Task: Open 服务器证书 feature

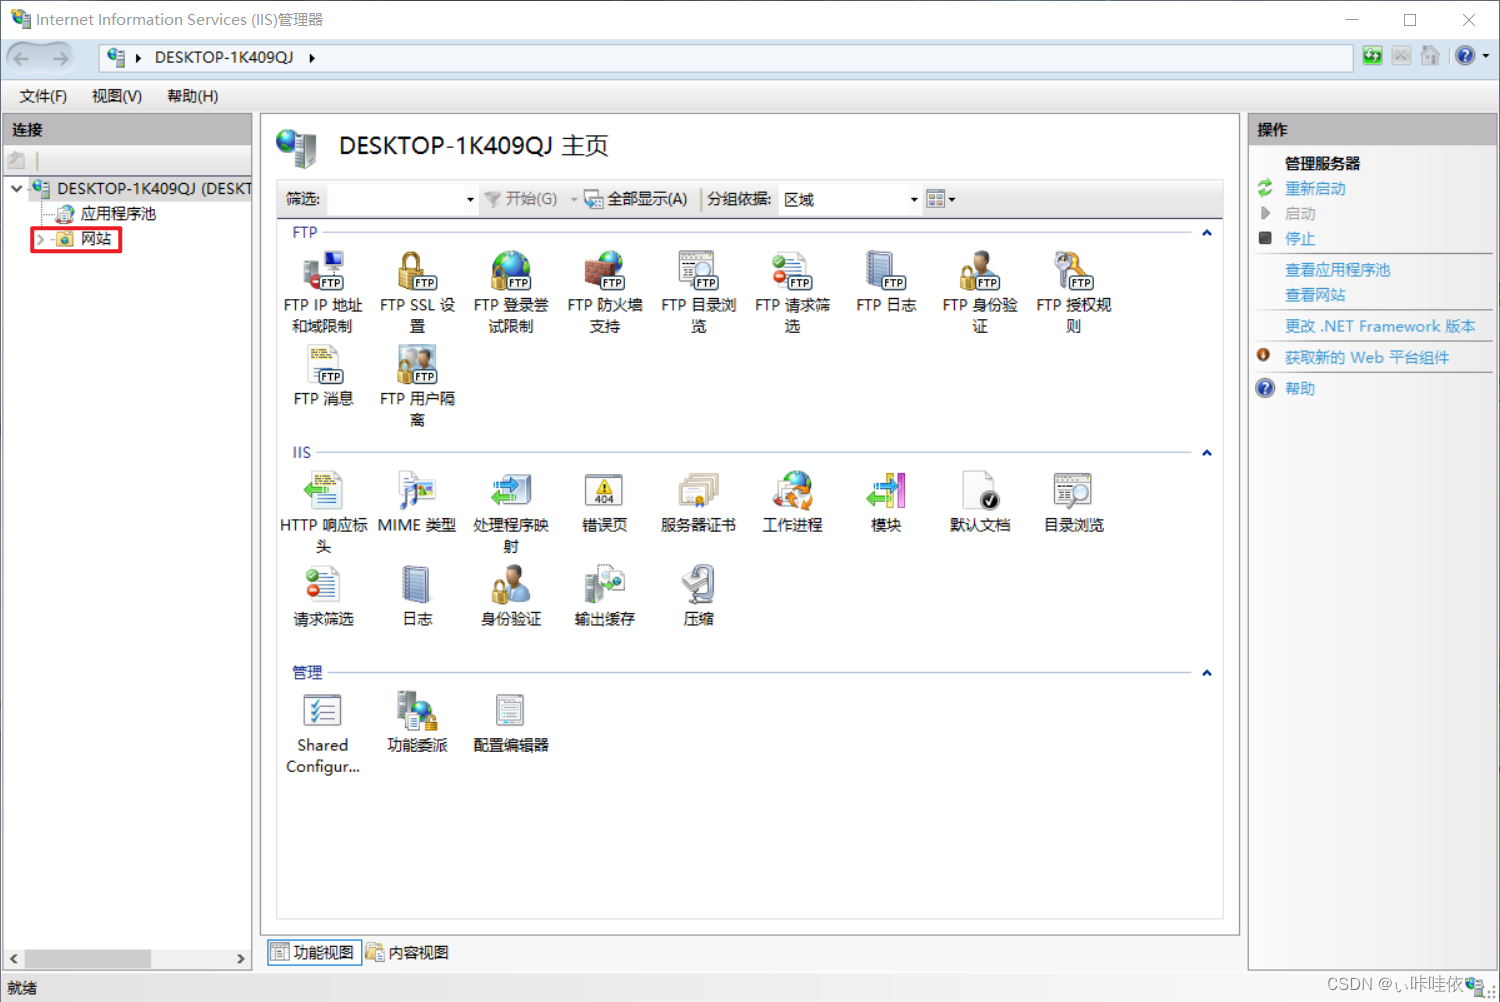Action: tap(698, 502)
